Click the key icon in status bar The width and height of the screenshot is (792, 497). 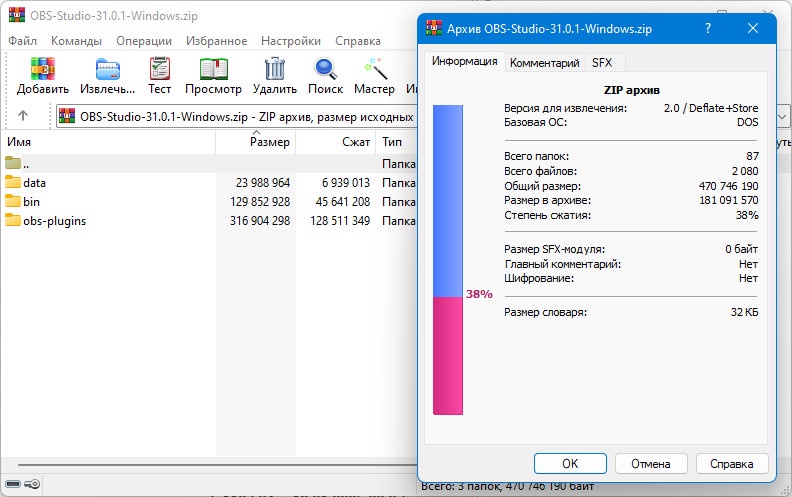(x=32, y=484)
